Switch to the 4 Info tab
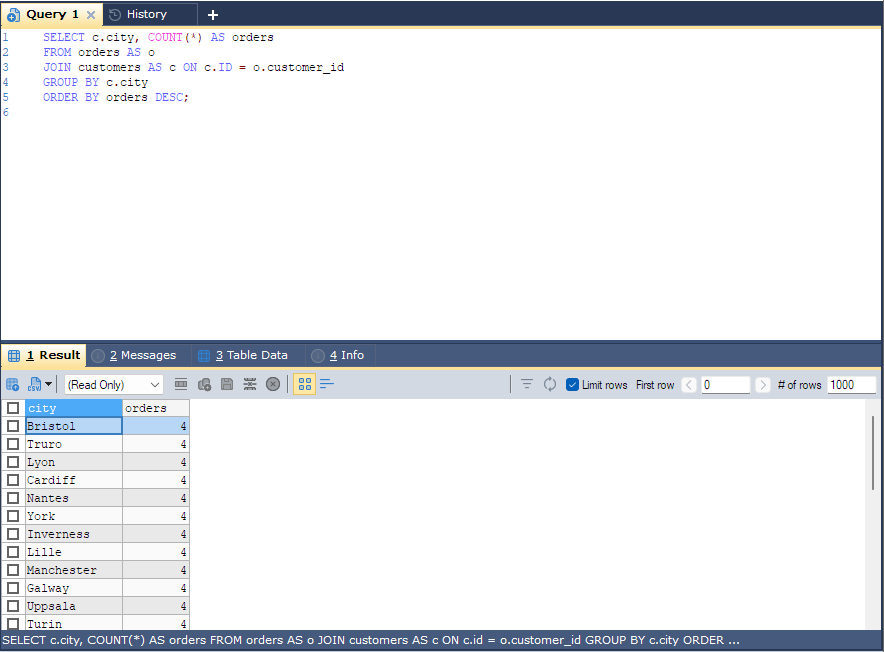The height and width of the screenshot is (652, 884). [341, 355]
